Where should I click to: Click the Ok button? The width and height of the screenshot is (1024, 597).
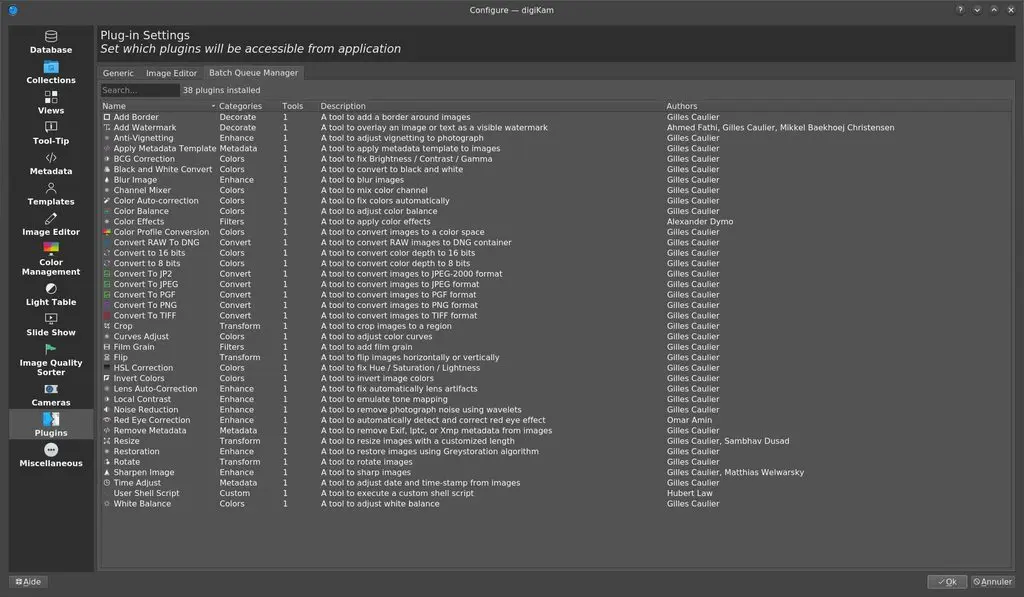click(x=945, y=581)
